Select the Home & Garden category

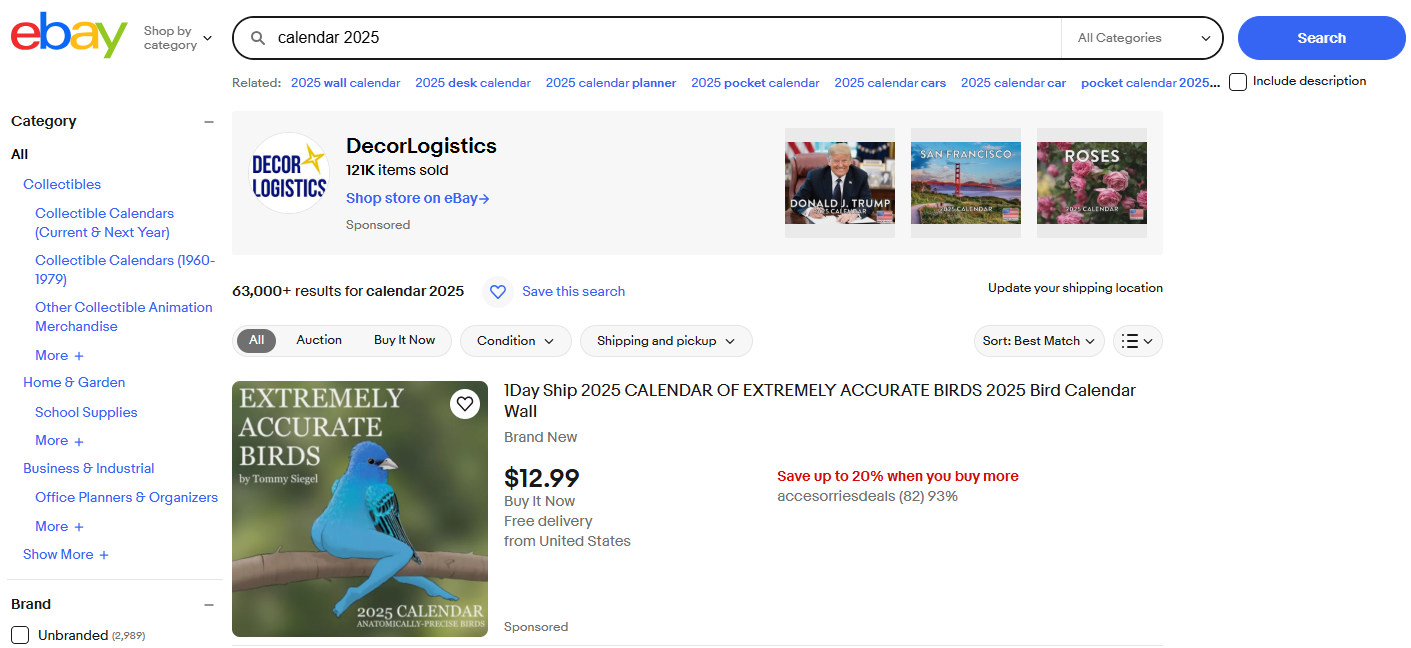click(x=74, y=382)
